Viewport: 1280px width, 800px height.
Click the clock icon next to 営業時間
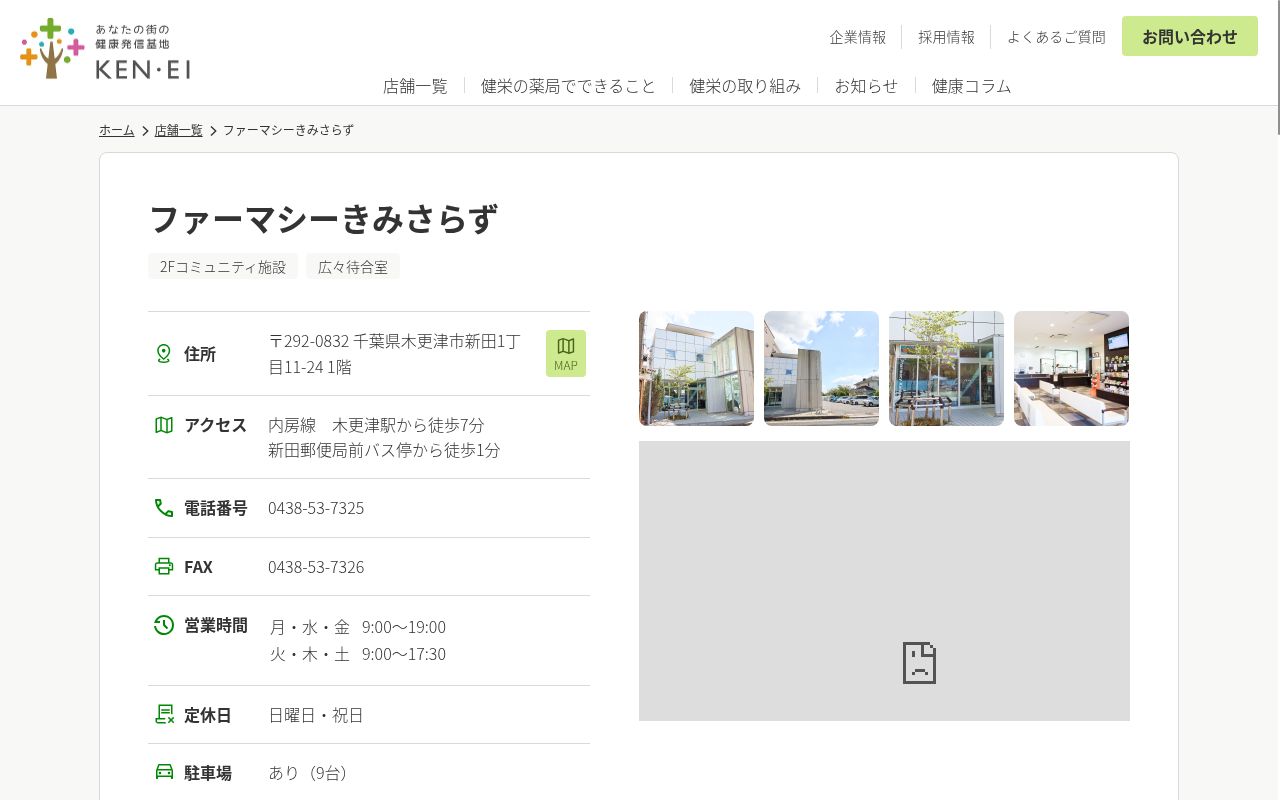coord(164,625)
